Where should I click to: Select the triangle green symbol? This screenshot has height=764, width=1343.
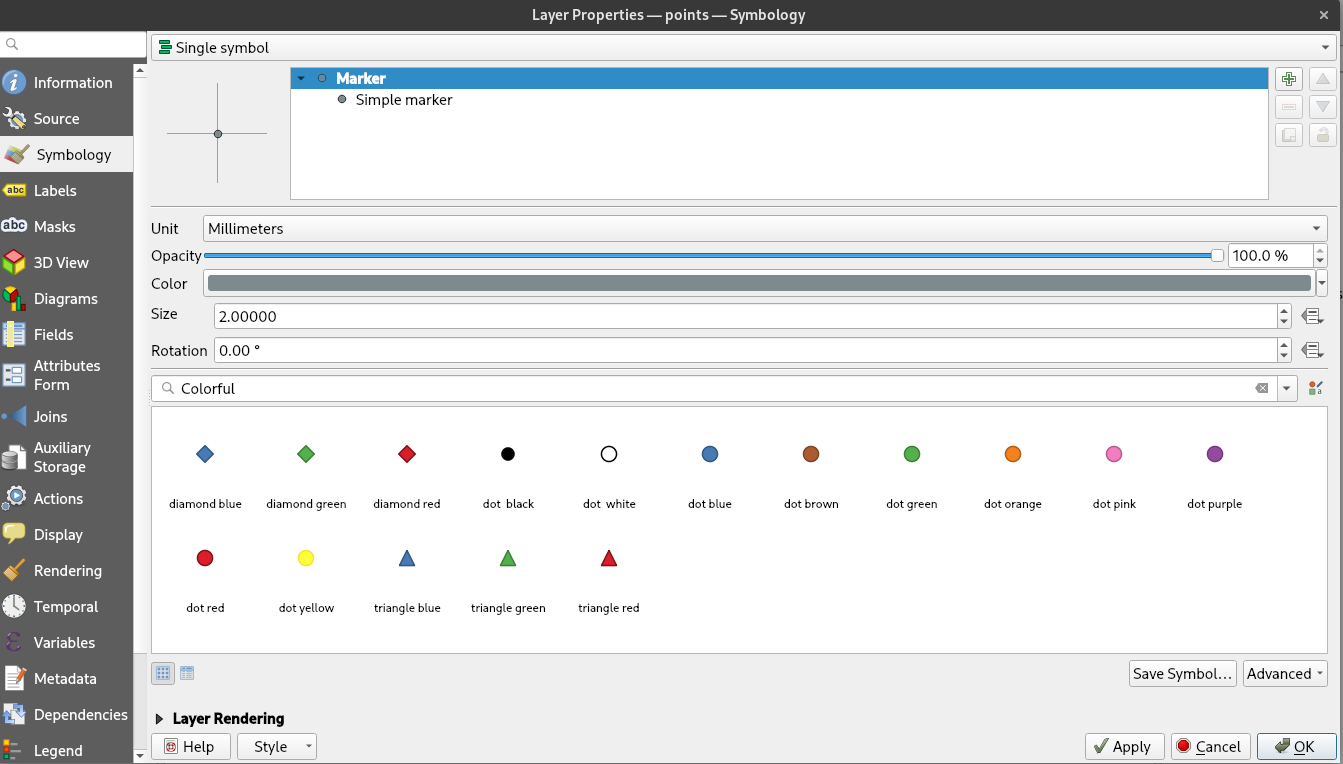[508, 559]
